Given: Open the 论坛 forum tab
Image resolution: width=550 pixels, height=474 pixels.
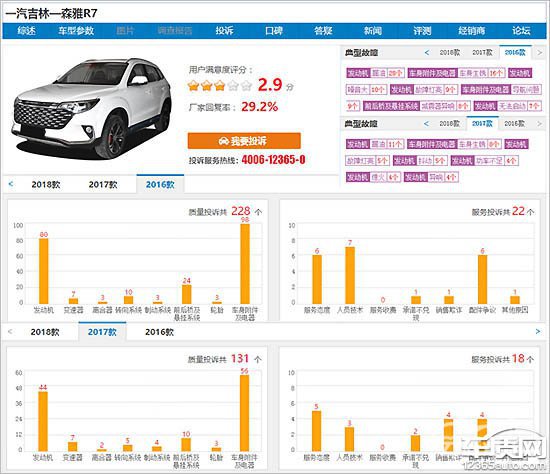Looking at the screenshot, I should [x=521, y=31].
